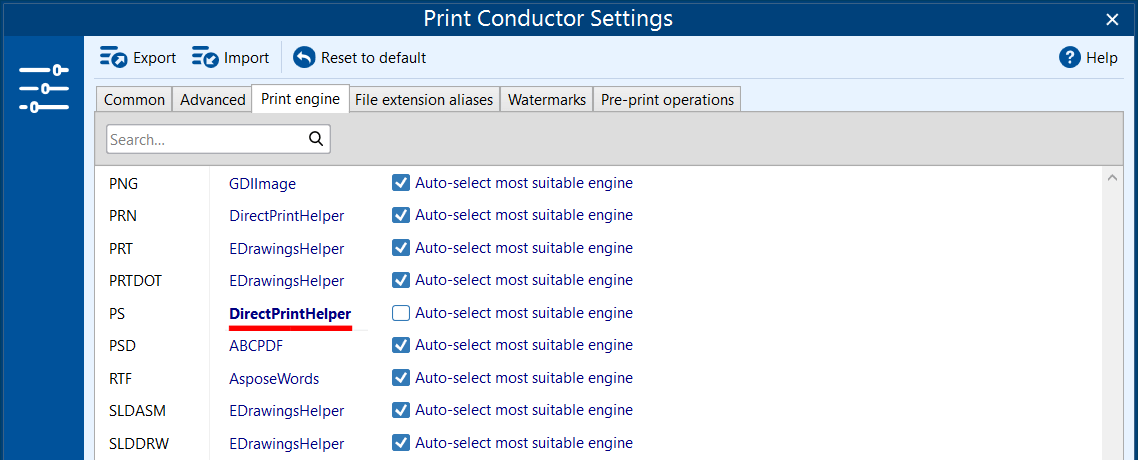The height and width of the screenshot is (460, 1138).
Task: Open DirectPrintHelper engine dropdown for PS
Action: pyautogui.click(x=290, y=314)
